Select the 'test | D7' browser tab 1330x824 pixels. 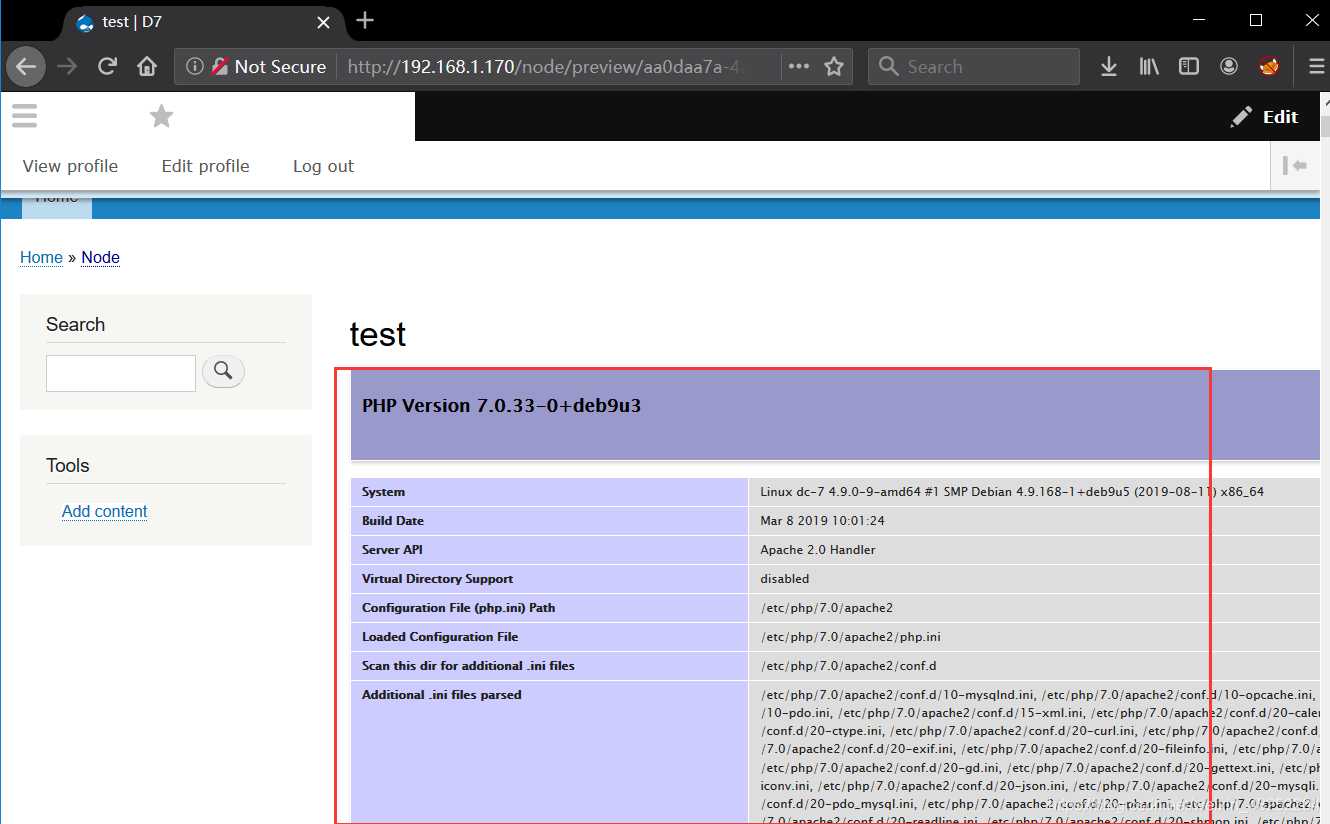click(203, 22)
